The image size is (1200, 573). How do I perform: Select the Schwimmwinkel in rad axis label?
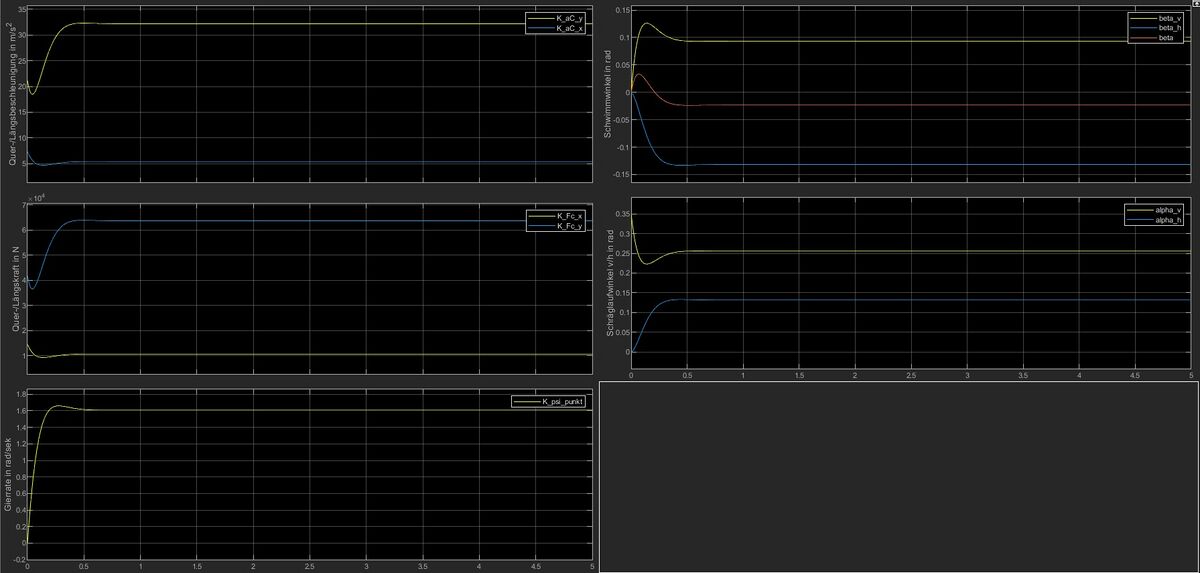click(607, 93)
